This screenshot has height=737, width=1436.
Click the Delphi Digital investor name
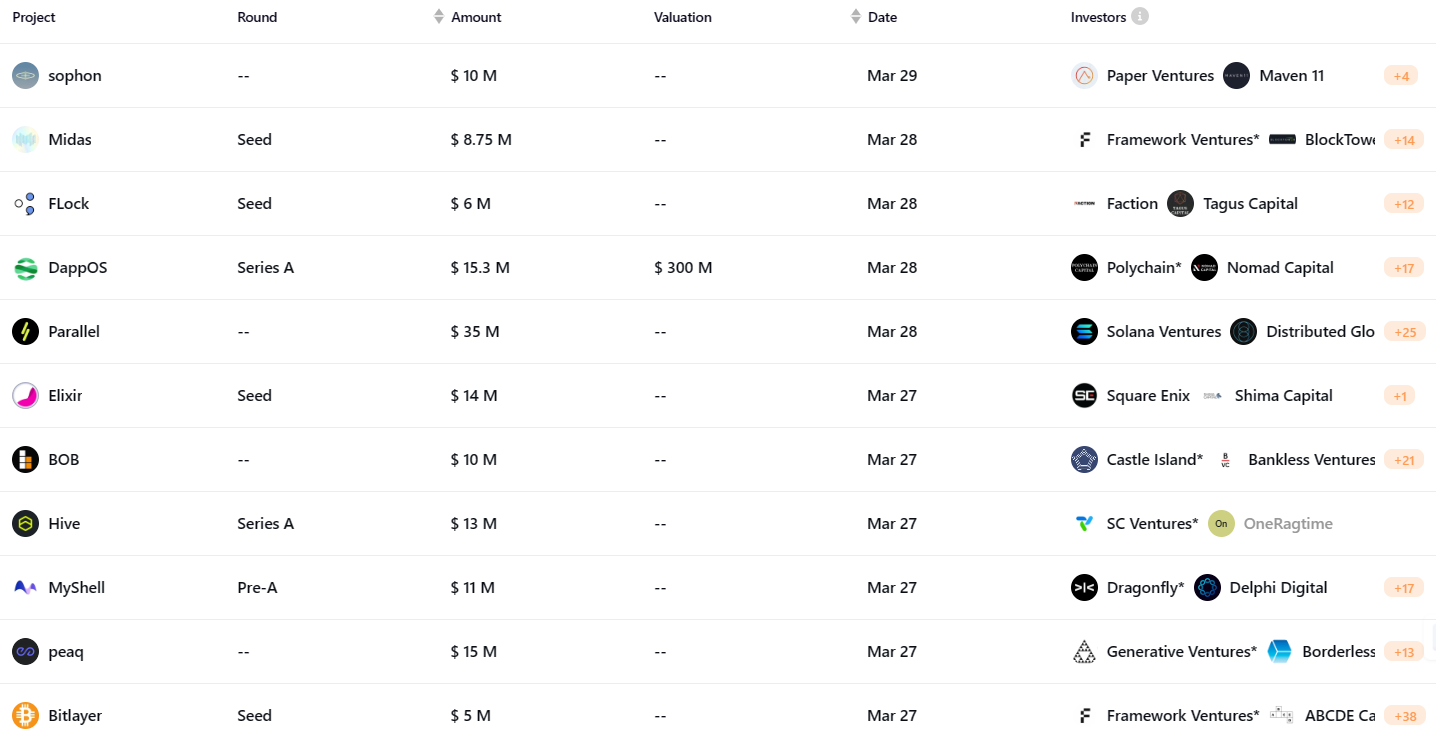[x=1278, y=588]
